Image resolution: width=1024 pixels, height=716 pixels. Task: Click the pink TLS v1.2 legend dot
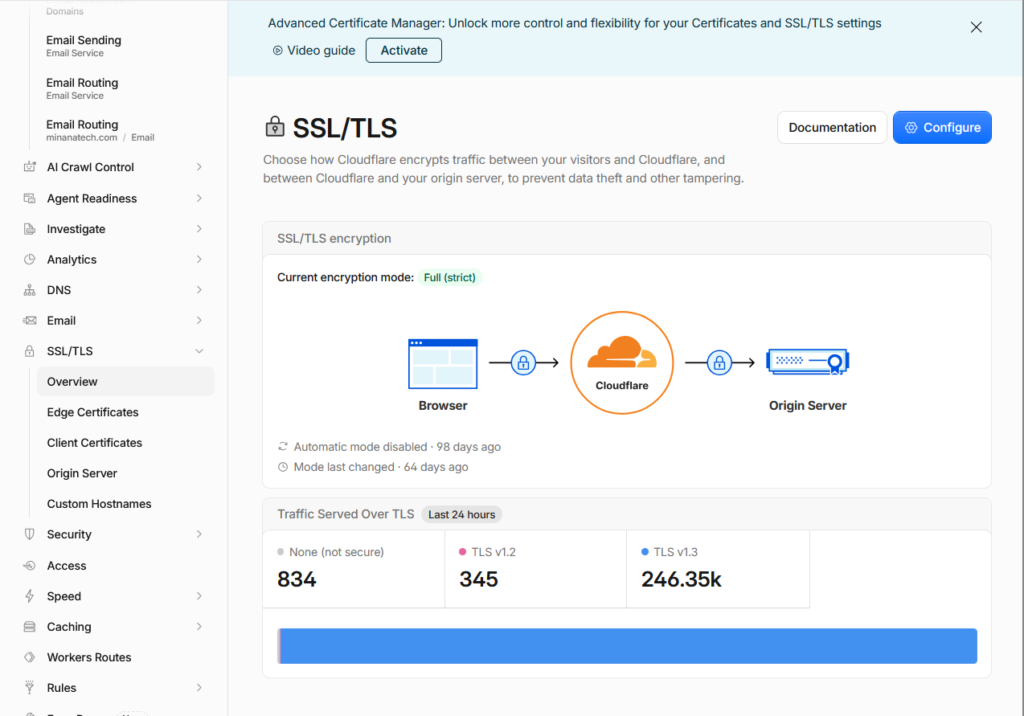[x=462, y=552]
